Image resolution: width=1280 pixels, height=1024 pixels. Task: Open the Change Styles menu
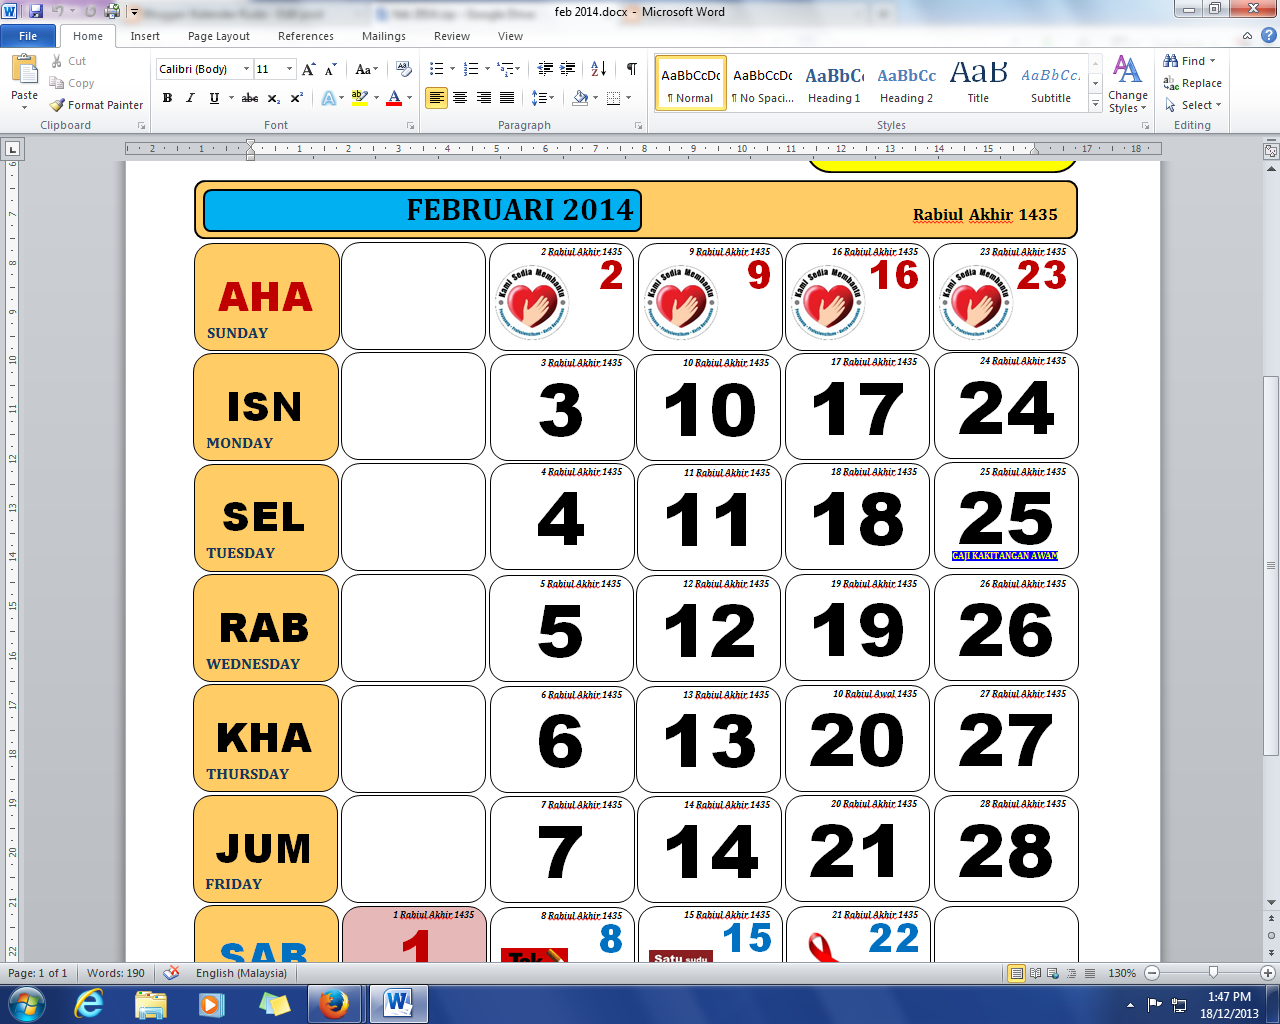coord(1128,85)
